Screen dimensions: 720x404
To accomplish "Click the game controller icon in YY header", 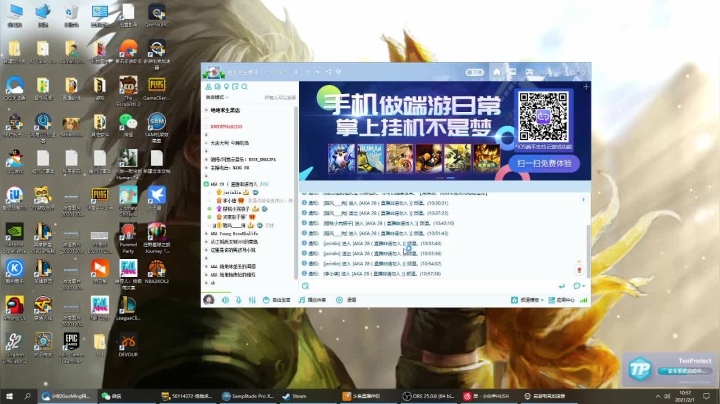I will point(529,72).
